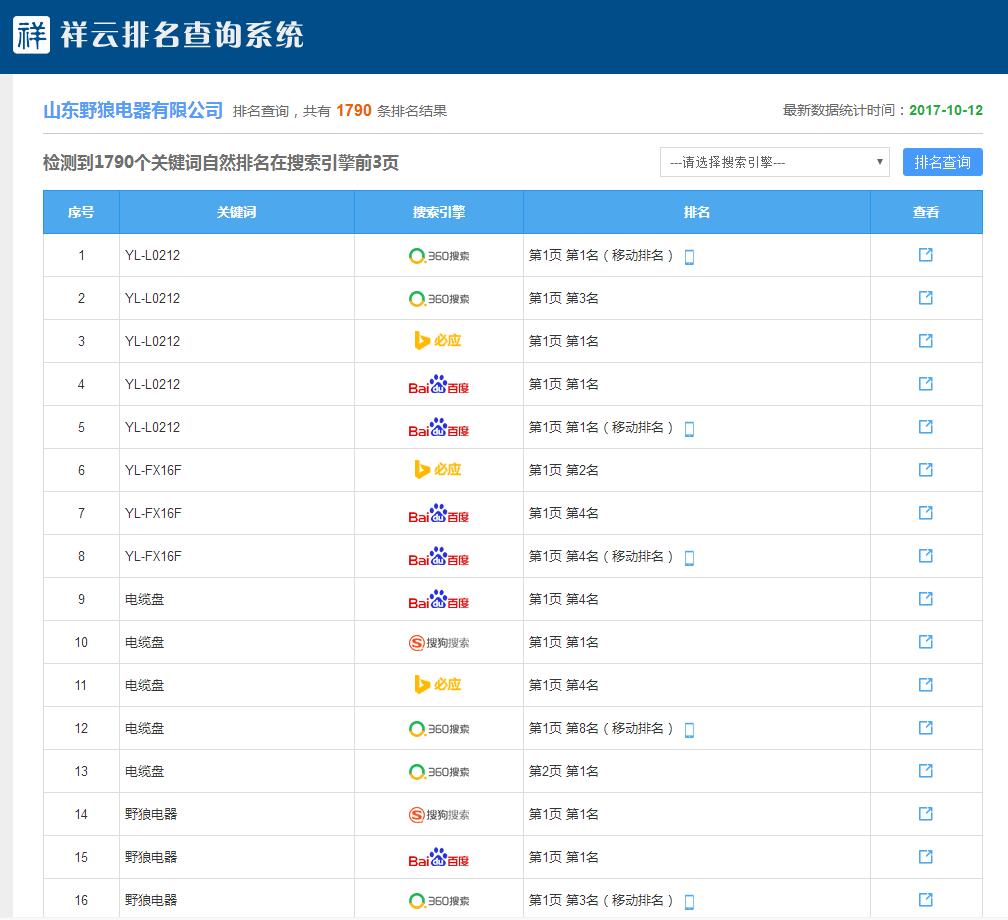Open view icon for row 6 YL-FX16F

pos(926,470)
